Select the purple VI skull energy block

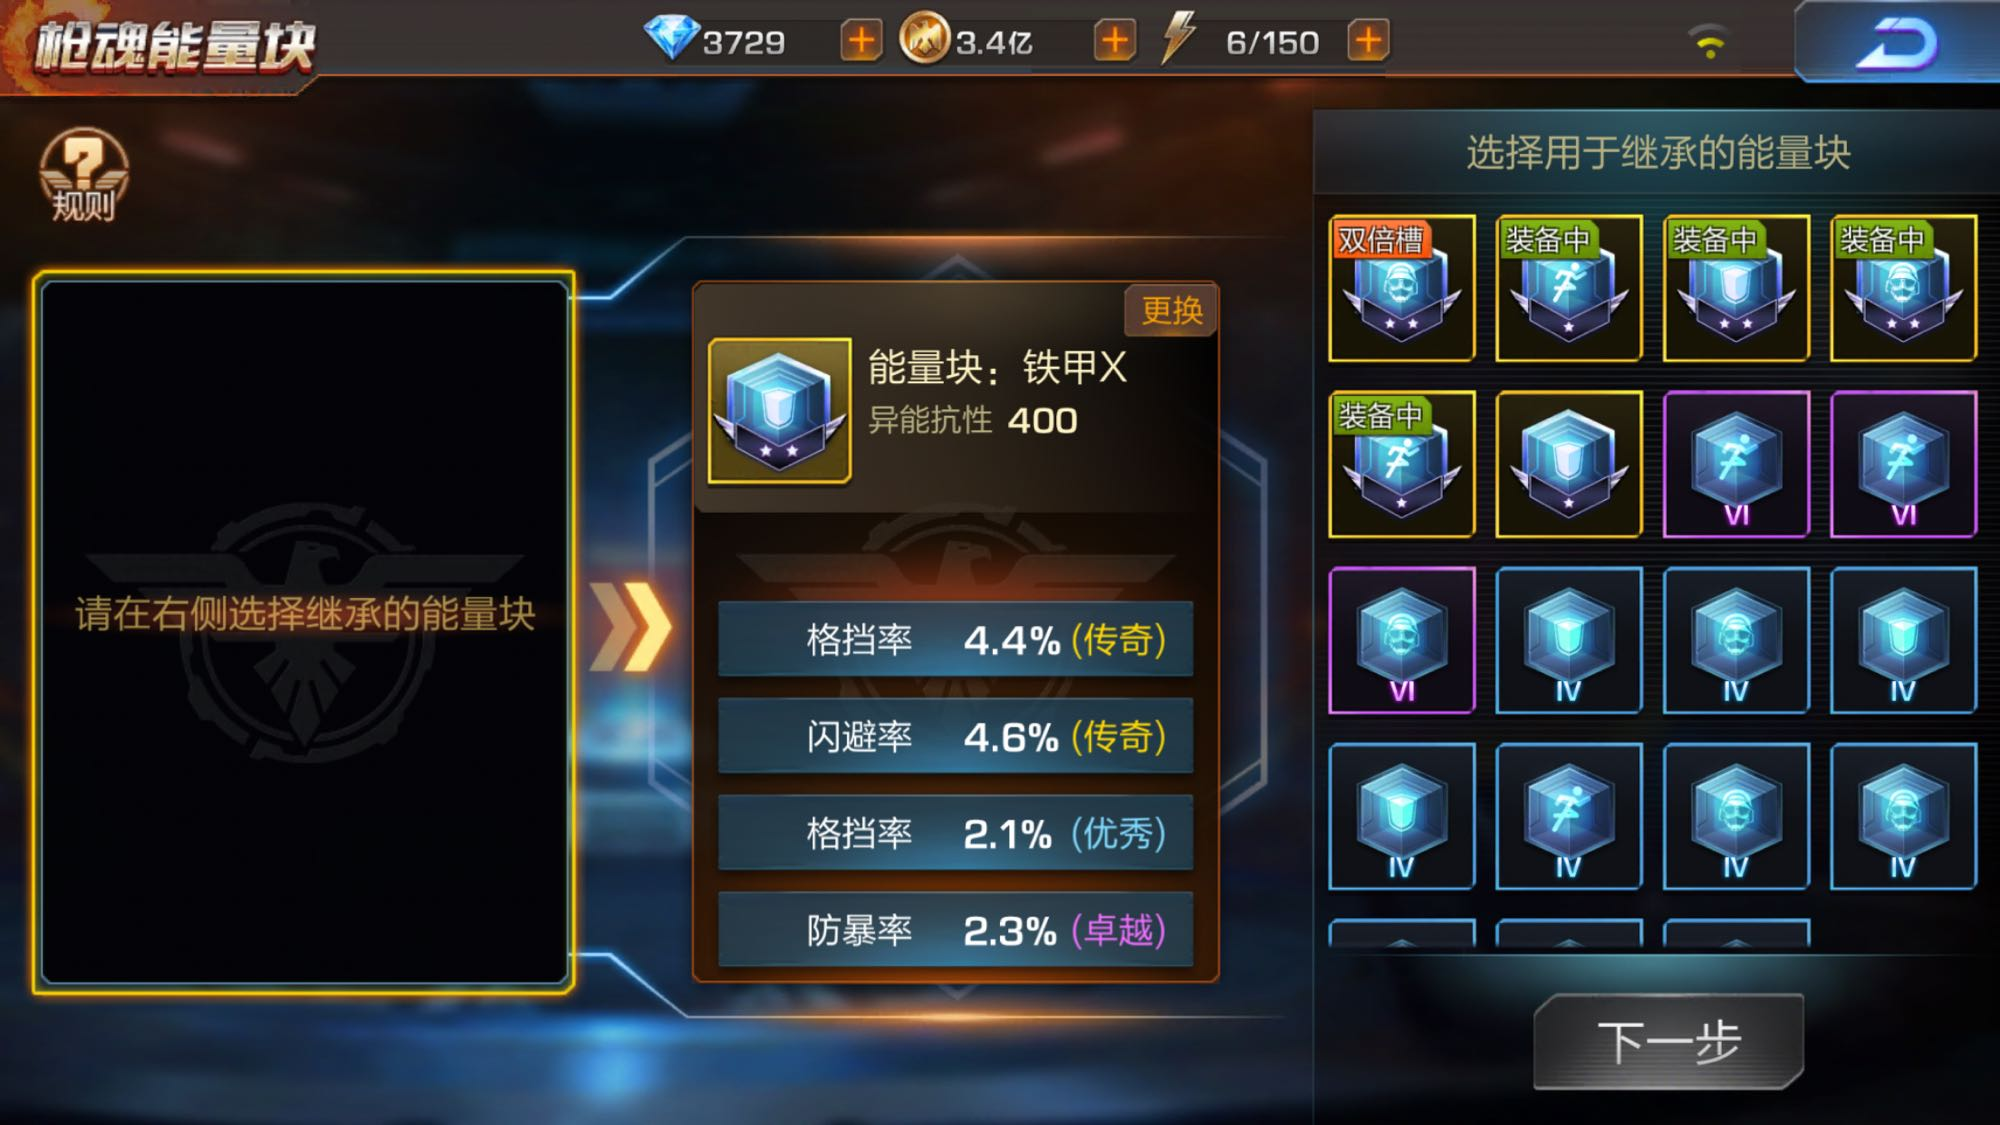click(x=1402, y=640)
